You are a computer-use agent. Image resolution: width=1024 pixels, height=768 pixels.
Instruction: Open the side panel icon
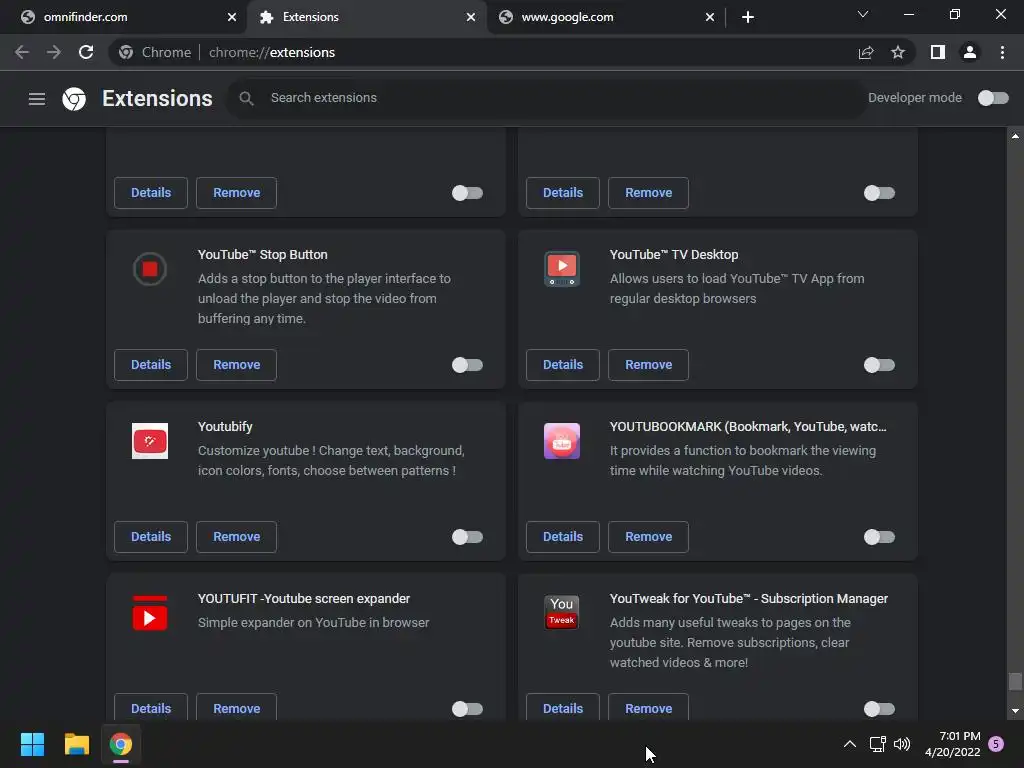click(x=938, y=52)
